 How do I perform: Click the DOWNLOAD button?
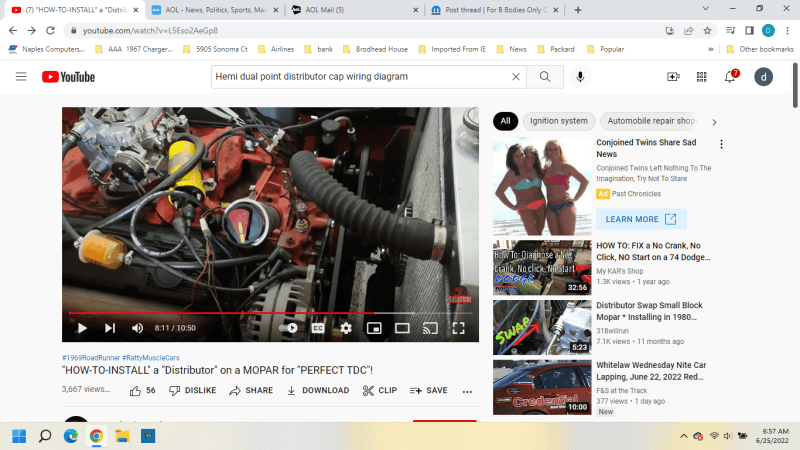click(318, 391)
